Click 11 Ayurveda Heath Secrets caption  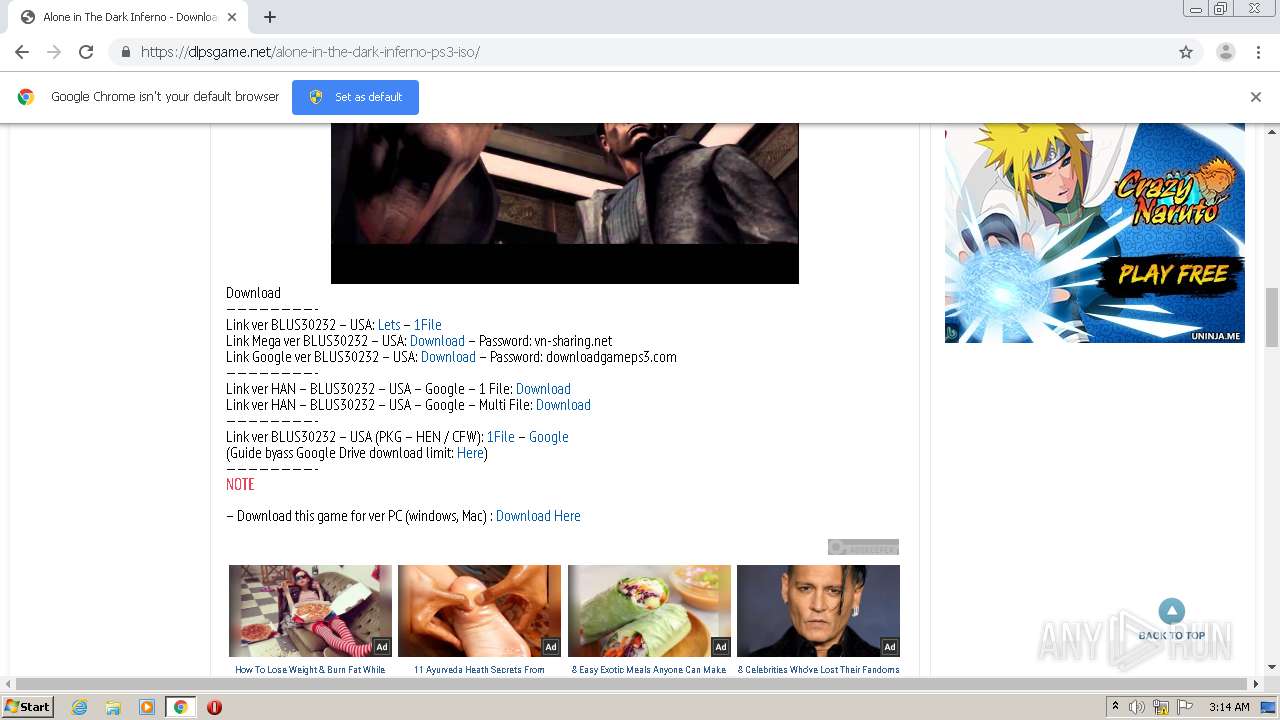479,670
